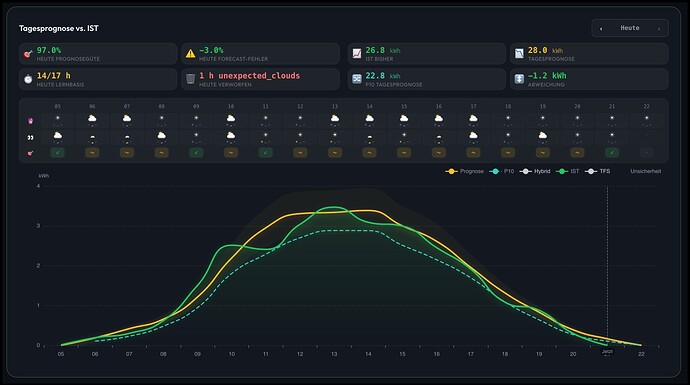This screenshot has height=385, width=690.
Task: Click the Heute date selector label
Action: tap(630, 28)
